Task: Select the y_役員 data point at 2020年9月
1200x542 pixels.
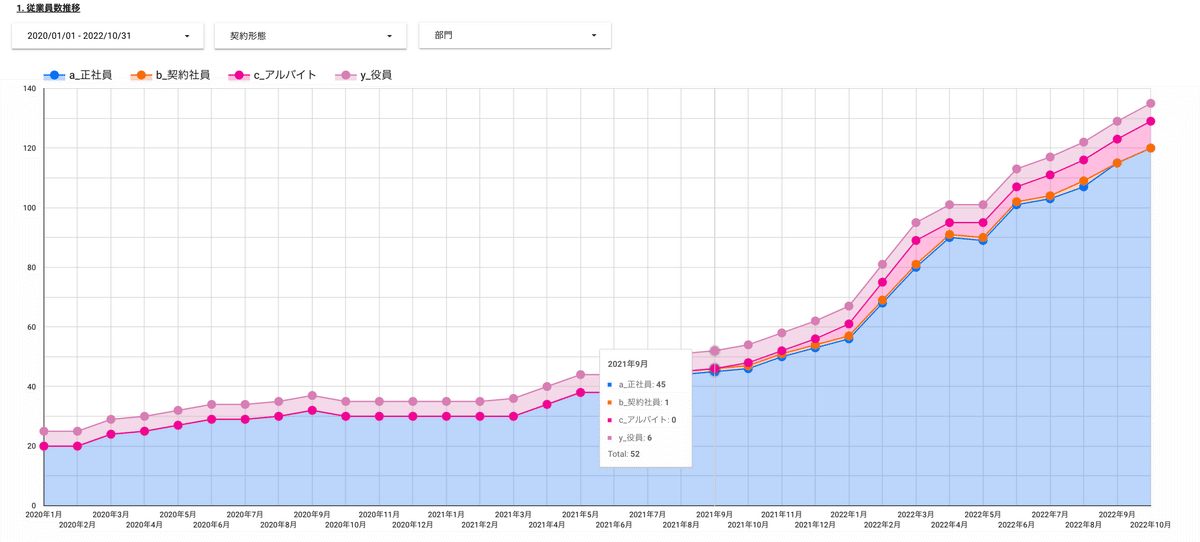Action: coord(312,395)
